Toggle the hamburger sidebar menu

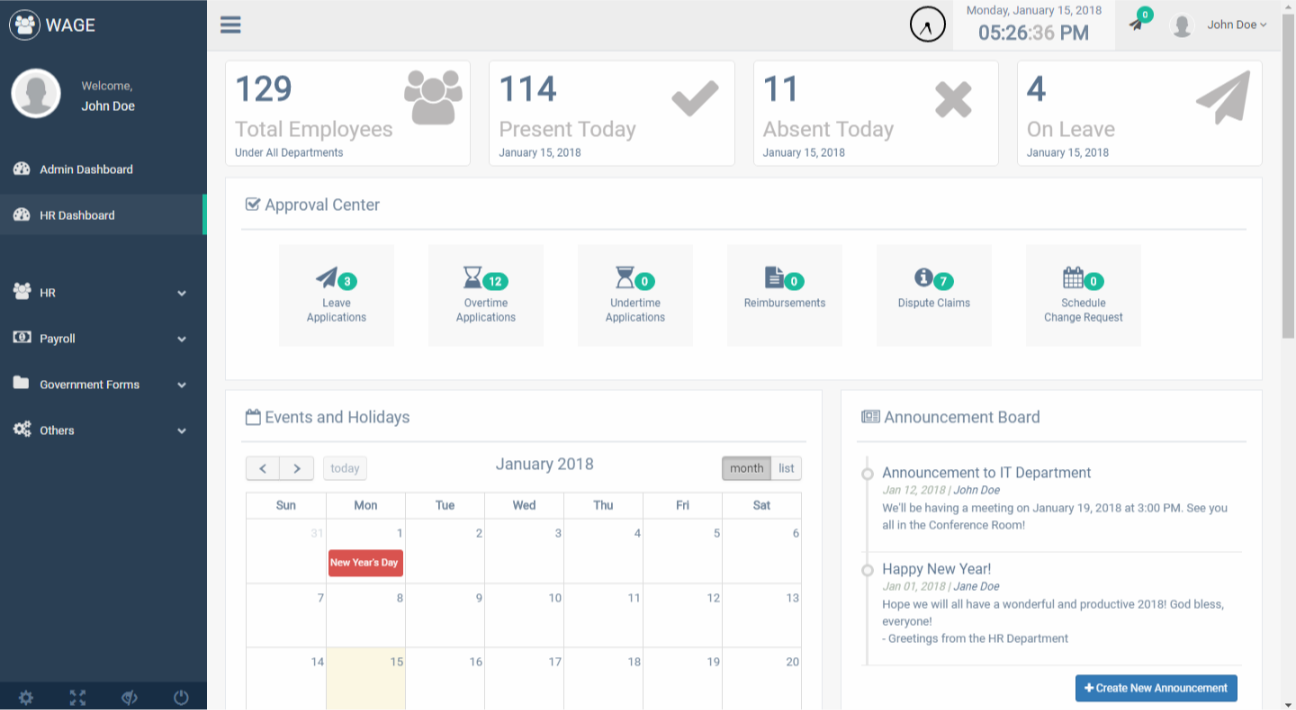pos(231,25)
